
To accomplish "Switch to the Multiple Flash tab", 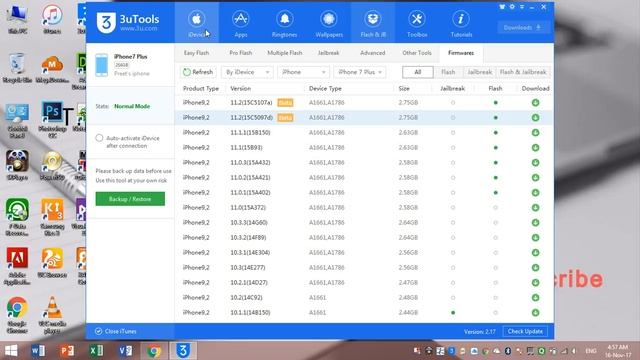I will coord(284,53).
